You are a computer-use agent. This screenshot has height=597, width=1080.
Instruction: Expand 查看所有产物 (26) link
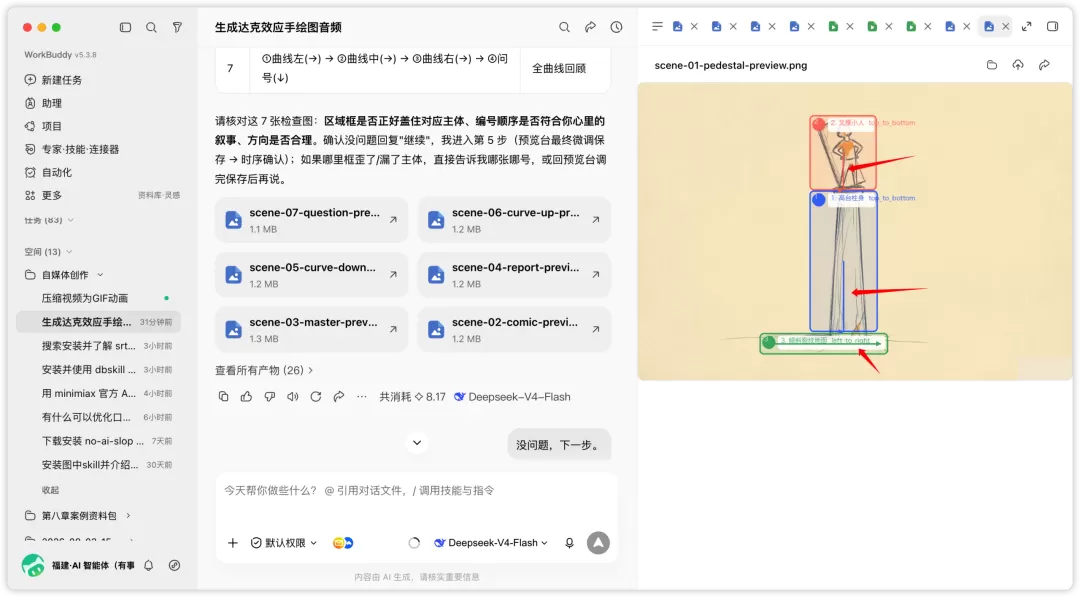tap(264, 370)
